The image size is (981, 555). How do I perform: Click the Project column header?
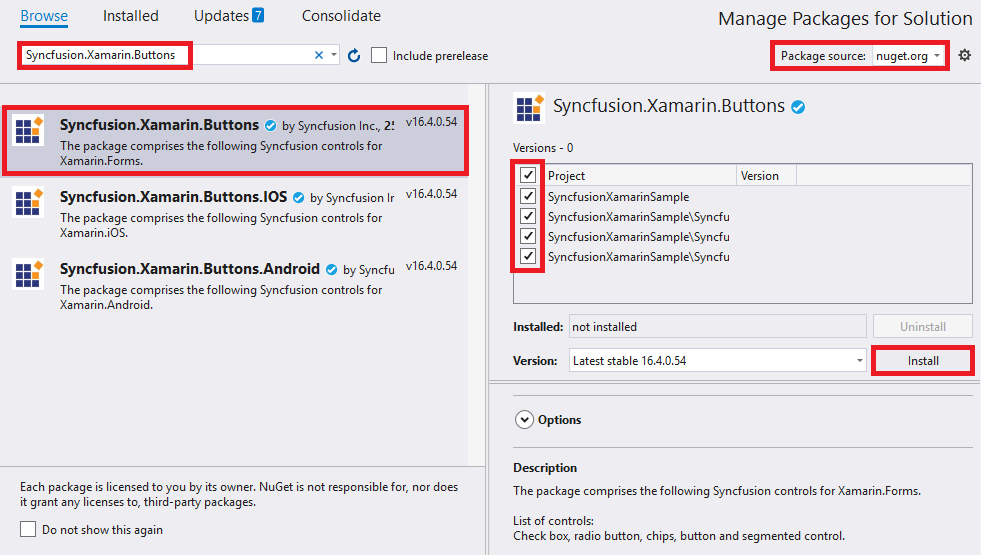[640, 176]
